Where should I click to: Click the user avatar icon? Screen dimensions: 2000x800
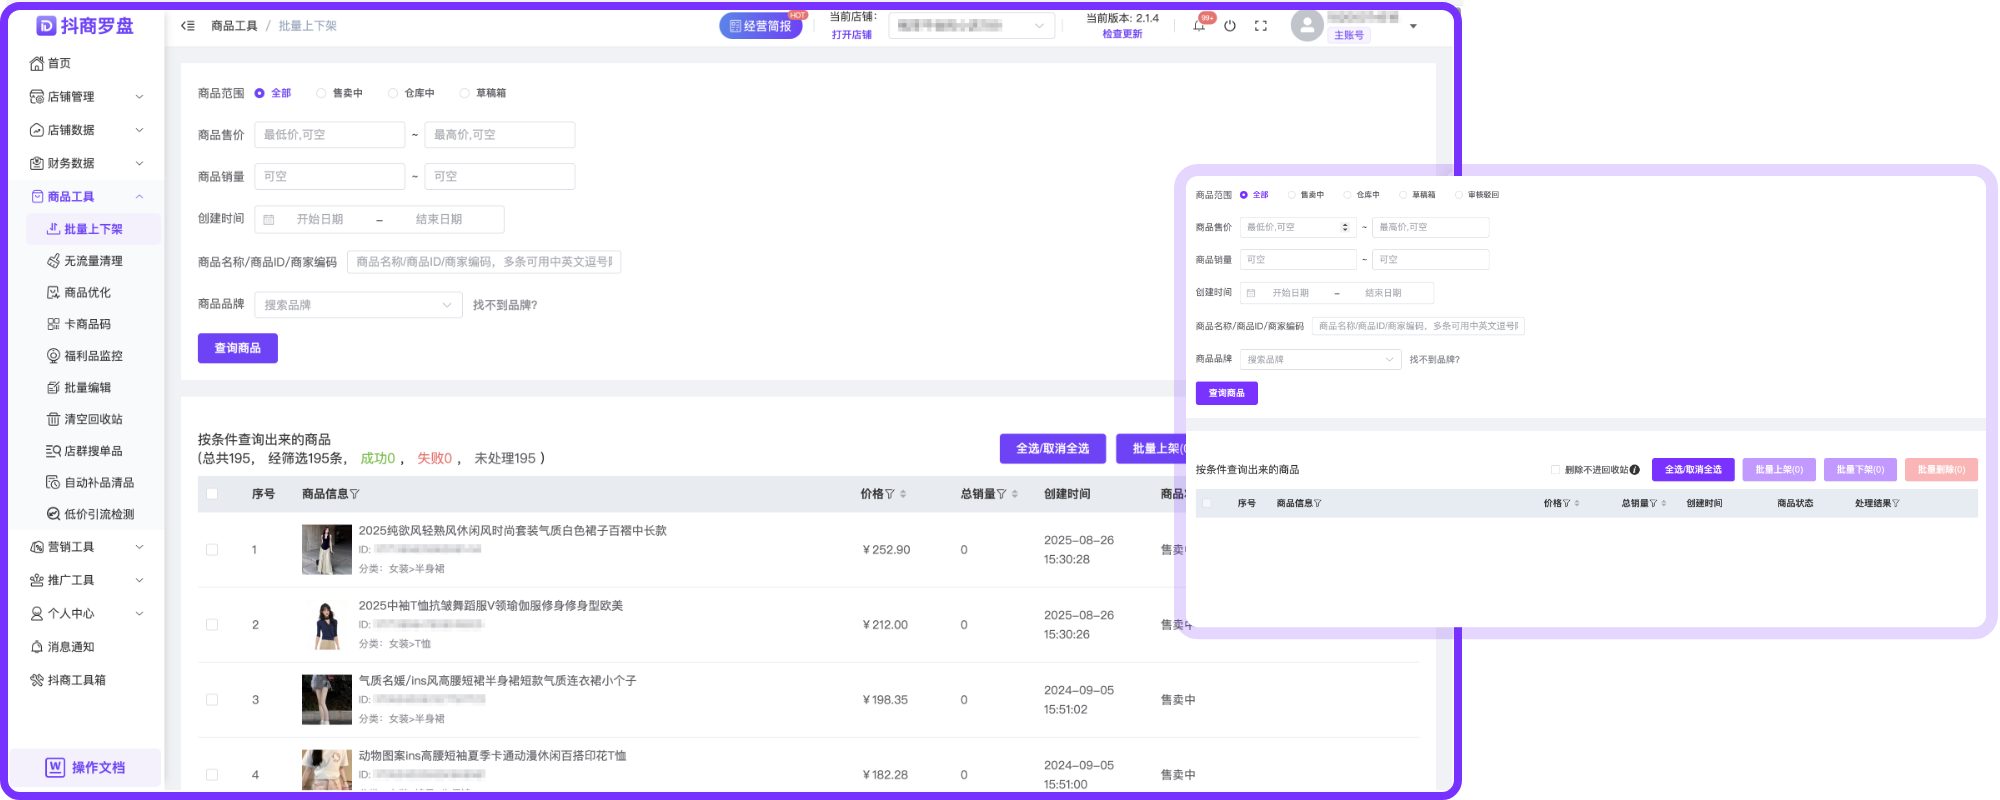[x=1307, y=25]
